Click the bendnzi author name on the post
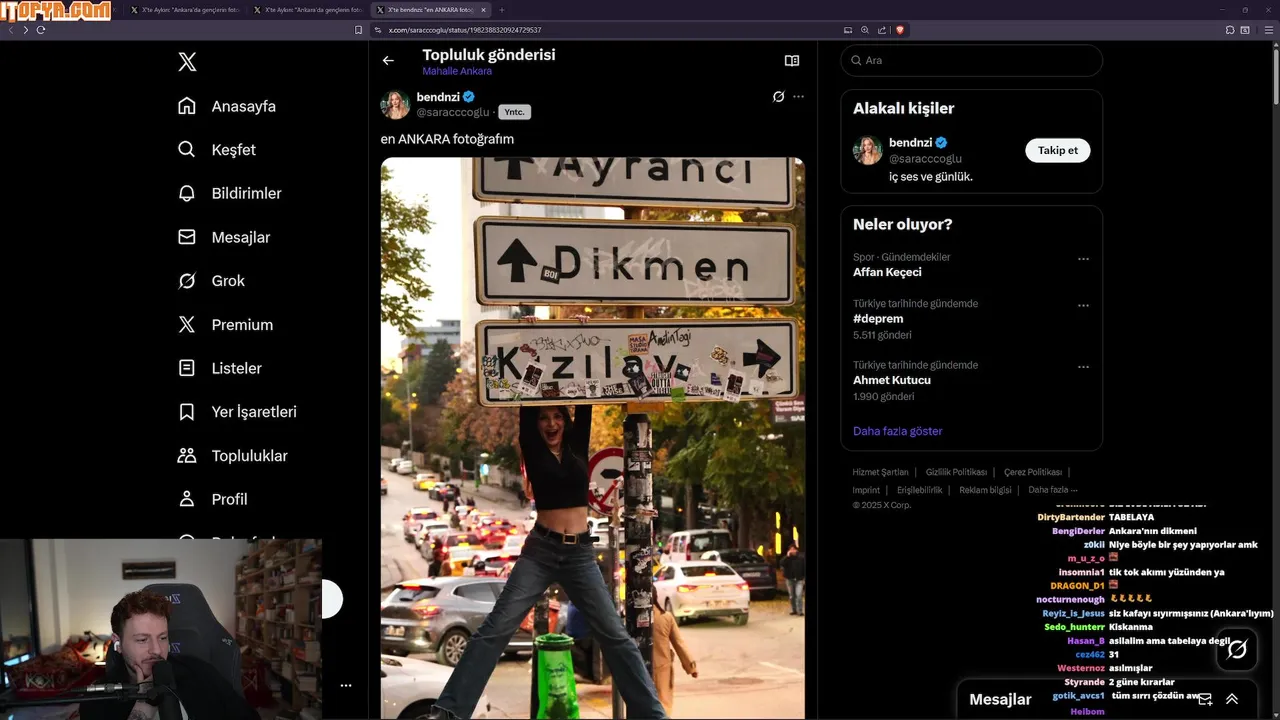The width and height of the screenshot is (1280, 720). point(437,97)
